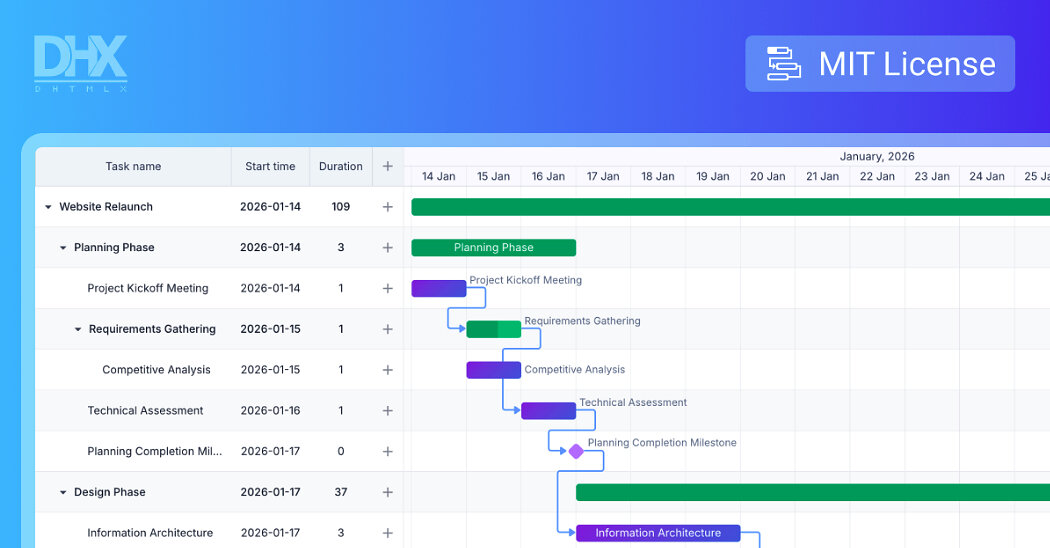Viewport: 1050px width, 548px height.
Task: Click plus icon in Requirements Gathering row
Action: point(388,330)
